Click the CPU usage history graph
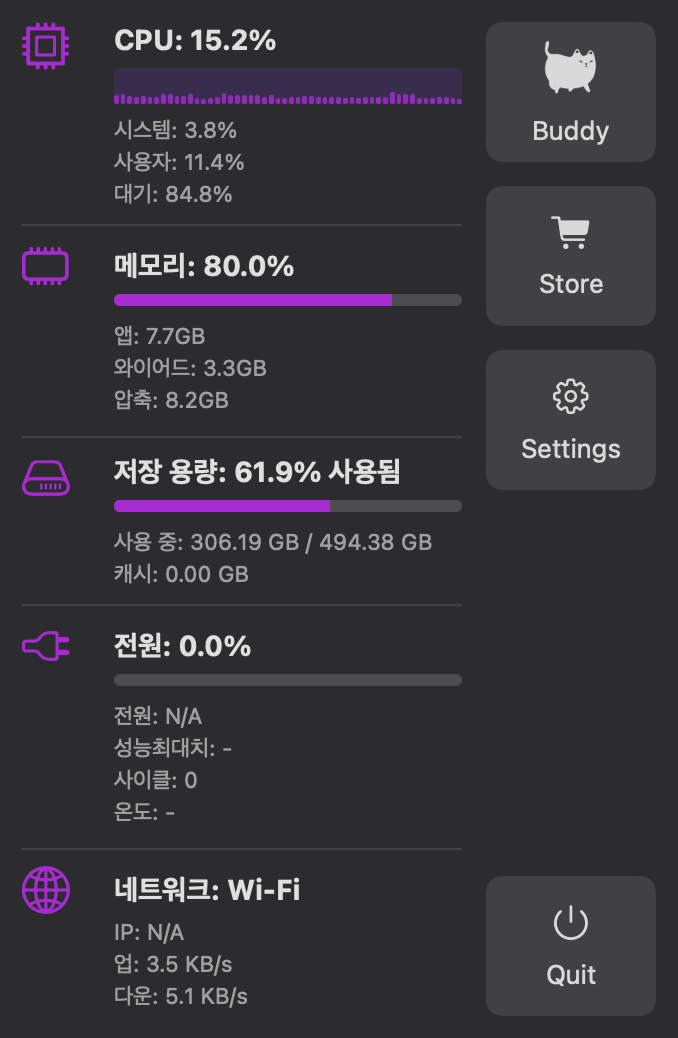Screen dimensions: 678x1038 [288, 87]
